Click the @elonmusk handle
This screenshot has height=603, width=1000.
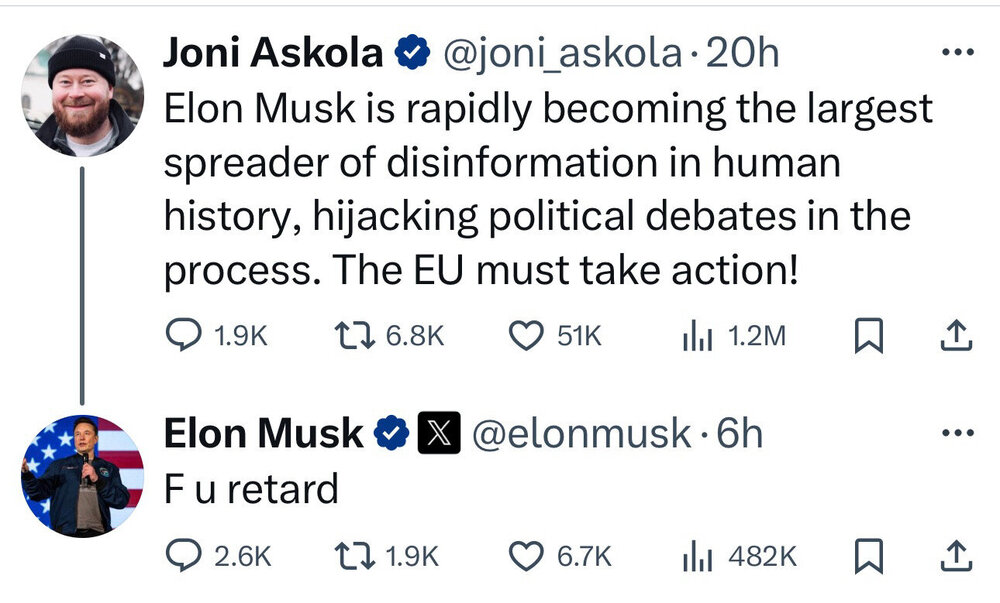click(581, 433)
